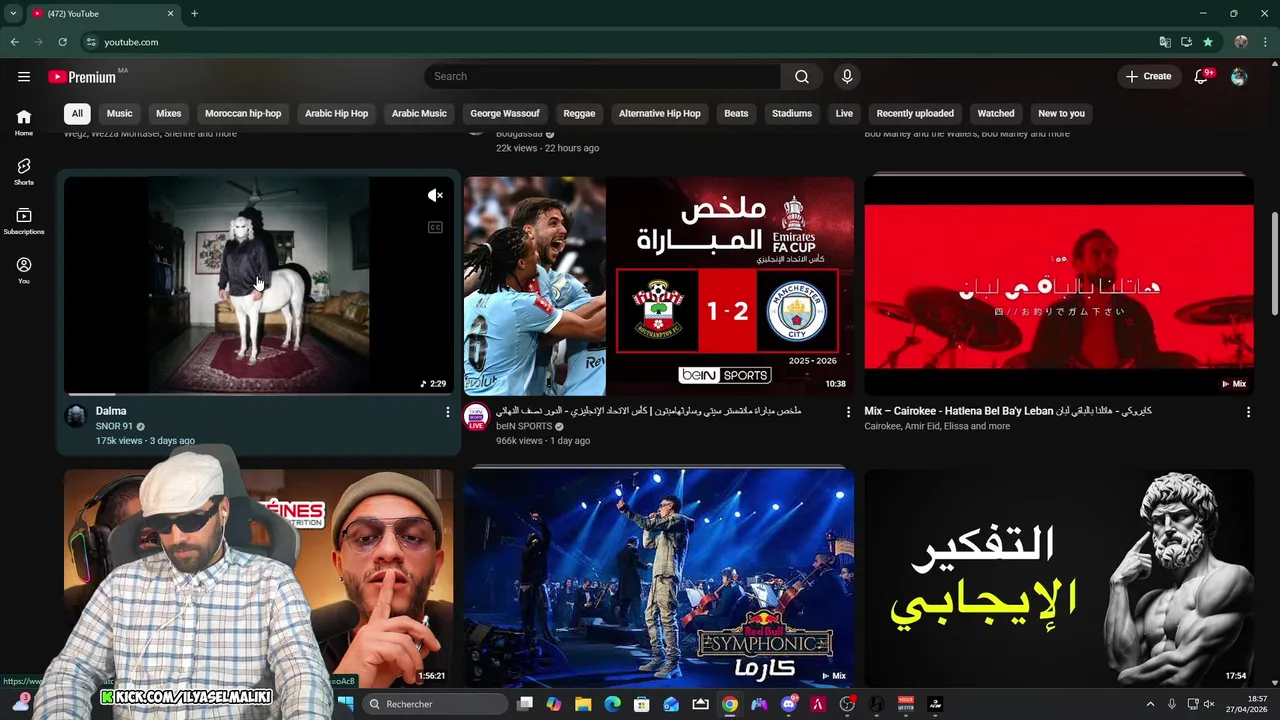Open more options for beIN SPORTS video
The width and height of the screenshot is (1280, 720).
pos(848,412)
